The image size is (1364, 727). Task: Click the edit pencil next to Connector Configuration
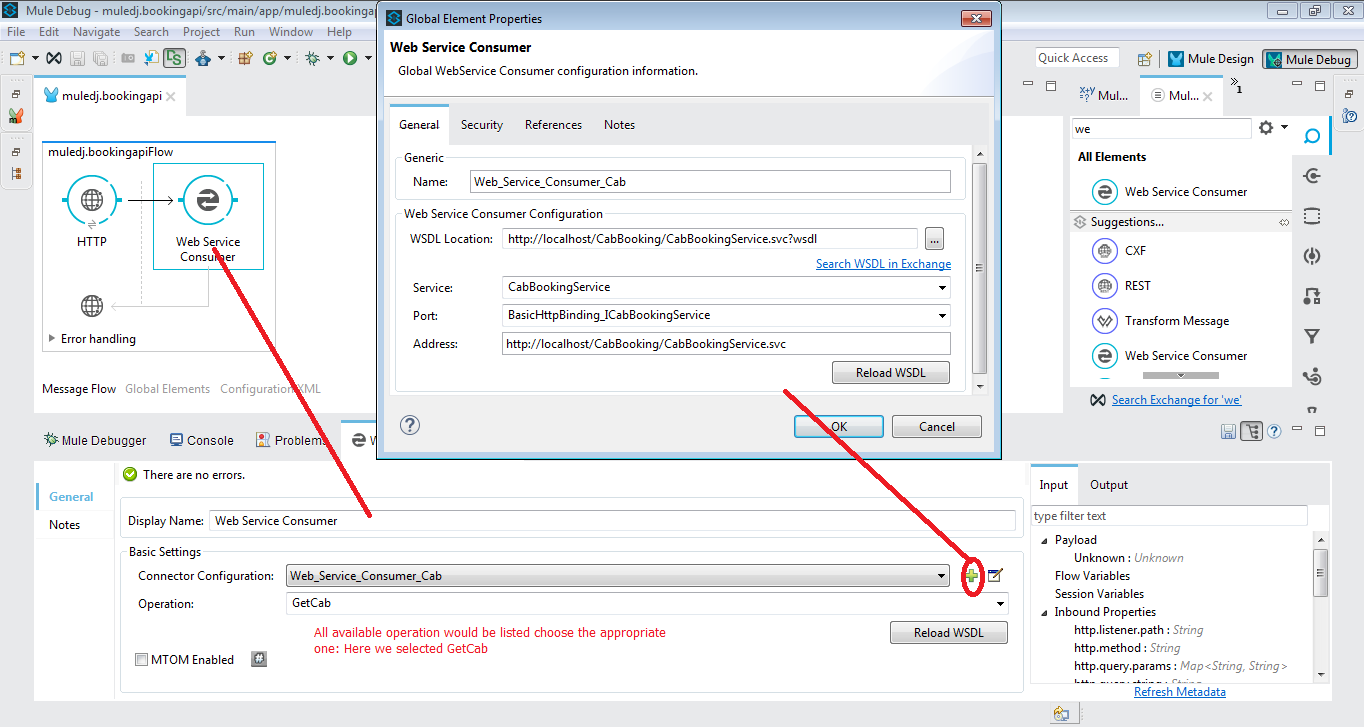click(993, 575)
